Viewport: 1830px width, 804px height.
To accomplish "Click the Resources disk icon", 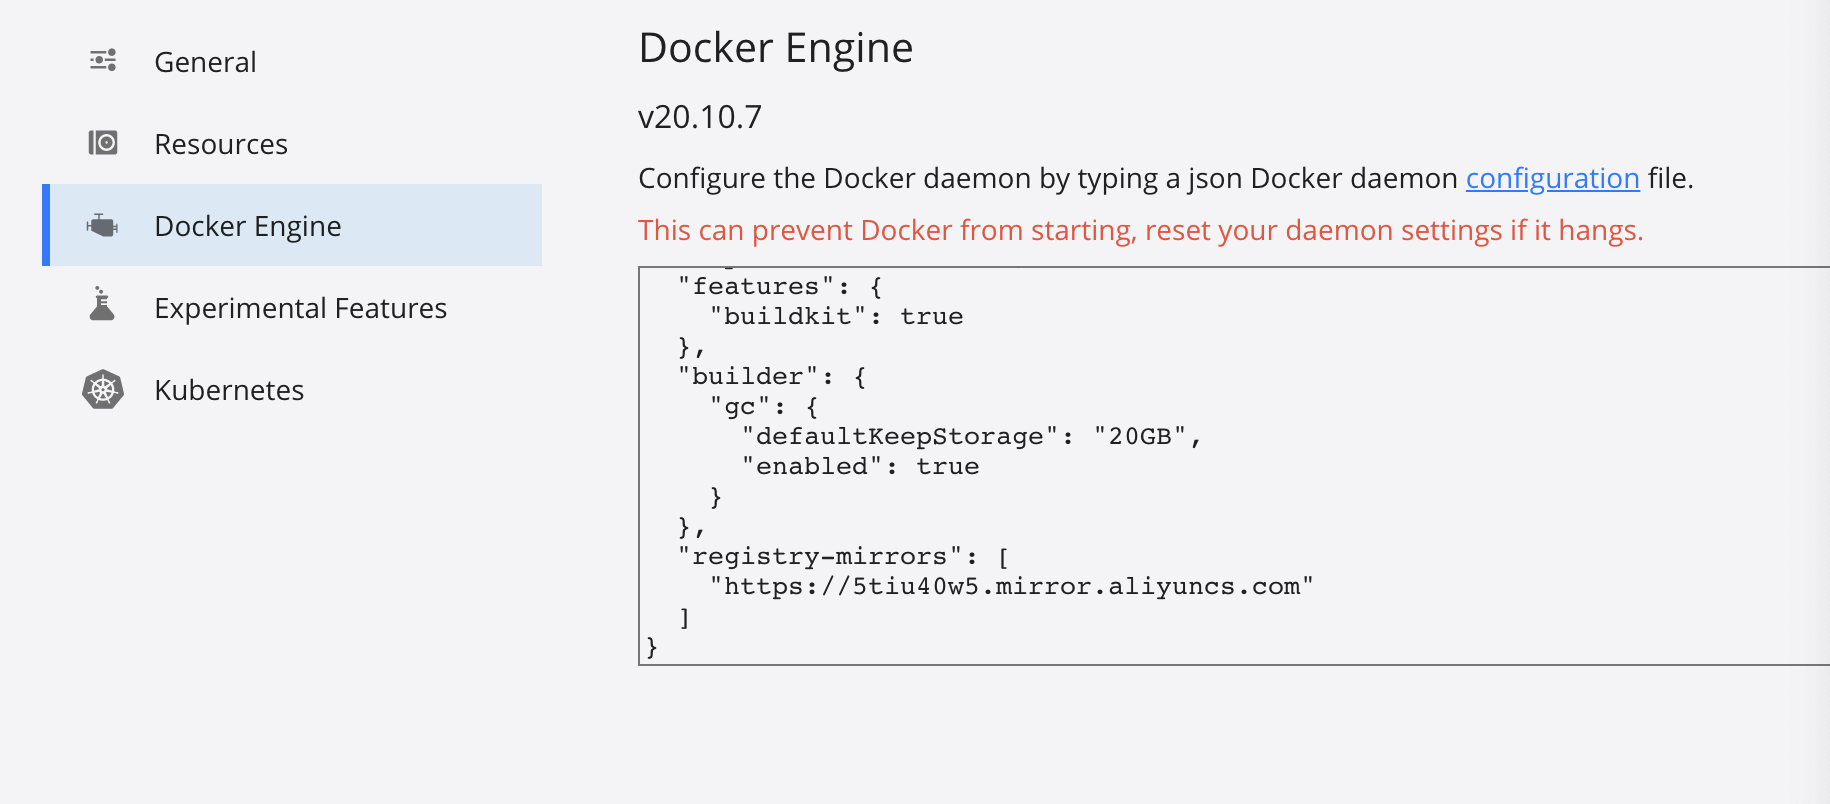I will click(x=103, y=143).
